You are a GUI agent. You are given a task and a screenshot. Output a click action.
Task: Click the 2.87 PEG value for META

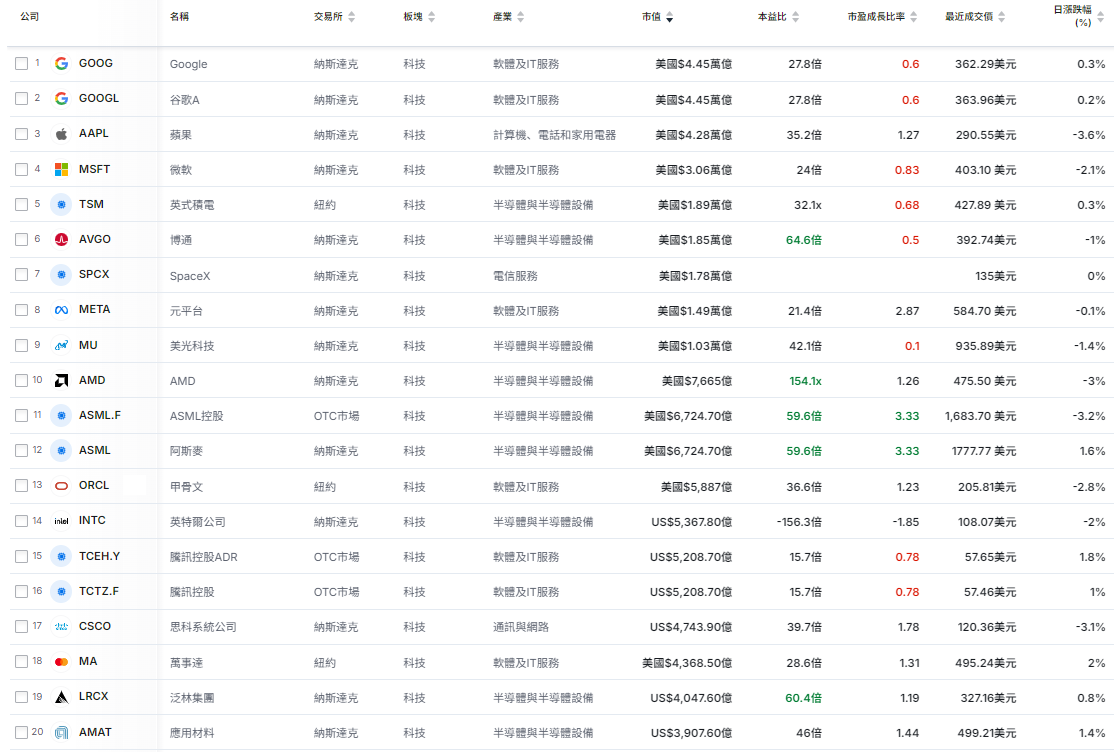click(907, 311)
